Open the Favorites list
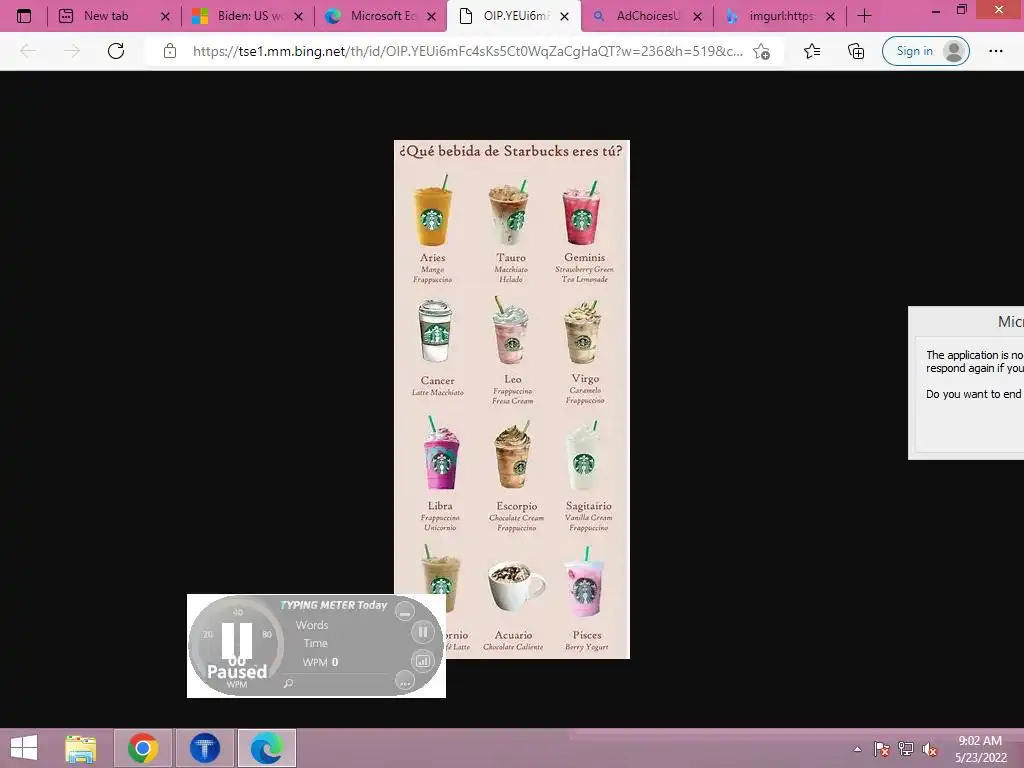This screenshot has width=1024, height=768. click(812, 51)
